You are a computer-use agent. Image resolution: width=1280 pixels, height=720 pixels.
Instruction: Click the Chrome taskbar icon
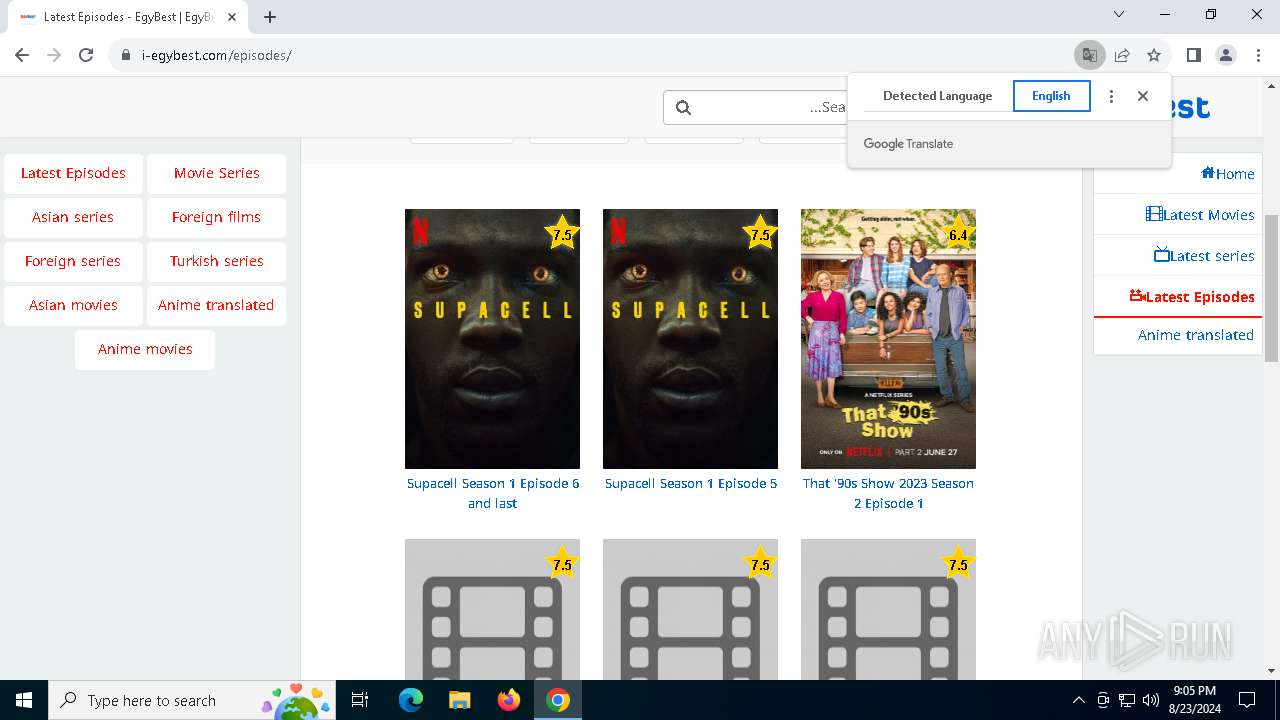tap(558, 700)
